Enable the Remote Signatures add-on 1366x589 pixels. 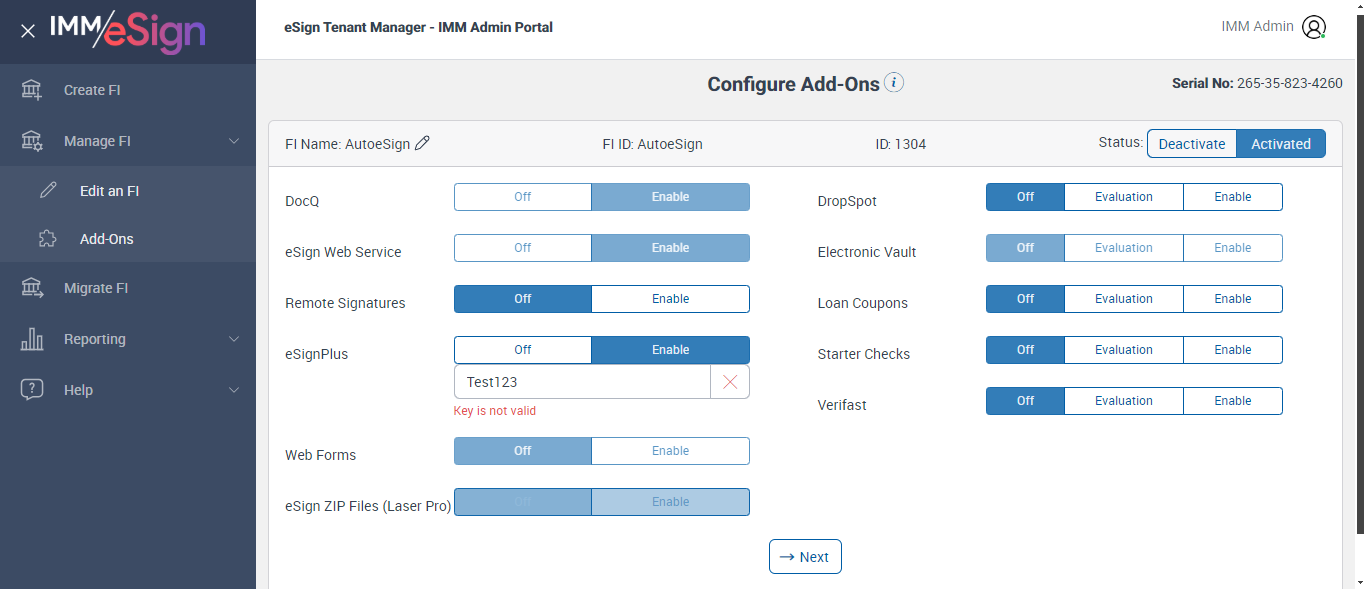coord(670,299)
